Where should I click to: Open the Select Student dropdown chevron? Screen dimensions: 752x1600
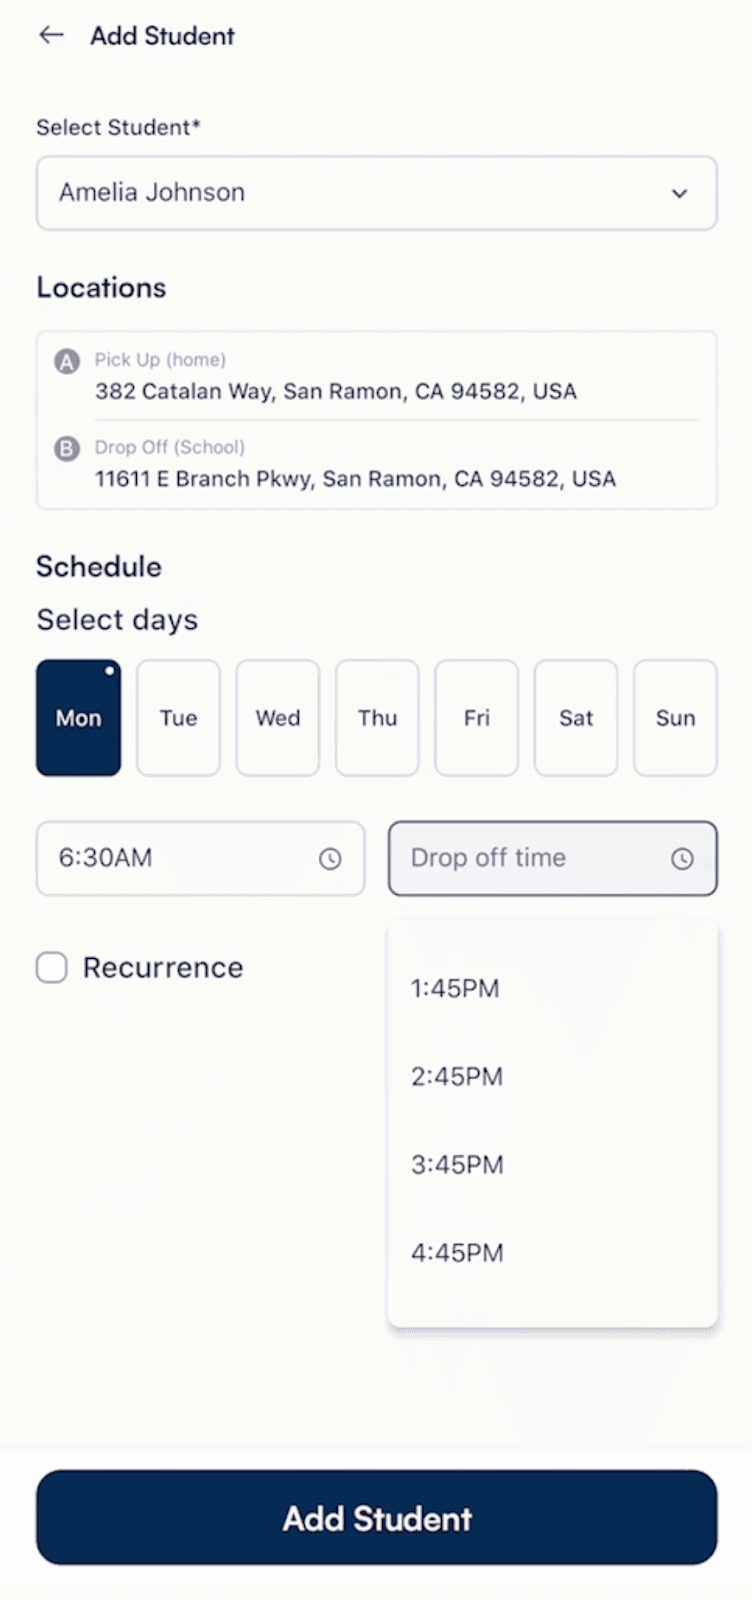tap(680, 193)
